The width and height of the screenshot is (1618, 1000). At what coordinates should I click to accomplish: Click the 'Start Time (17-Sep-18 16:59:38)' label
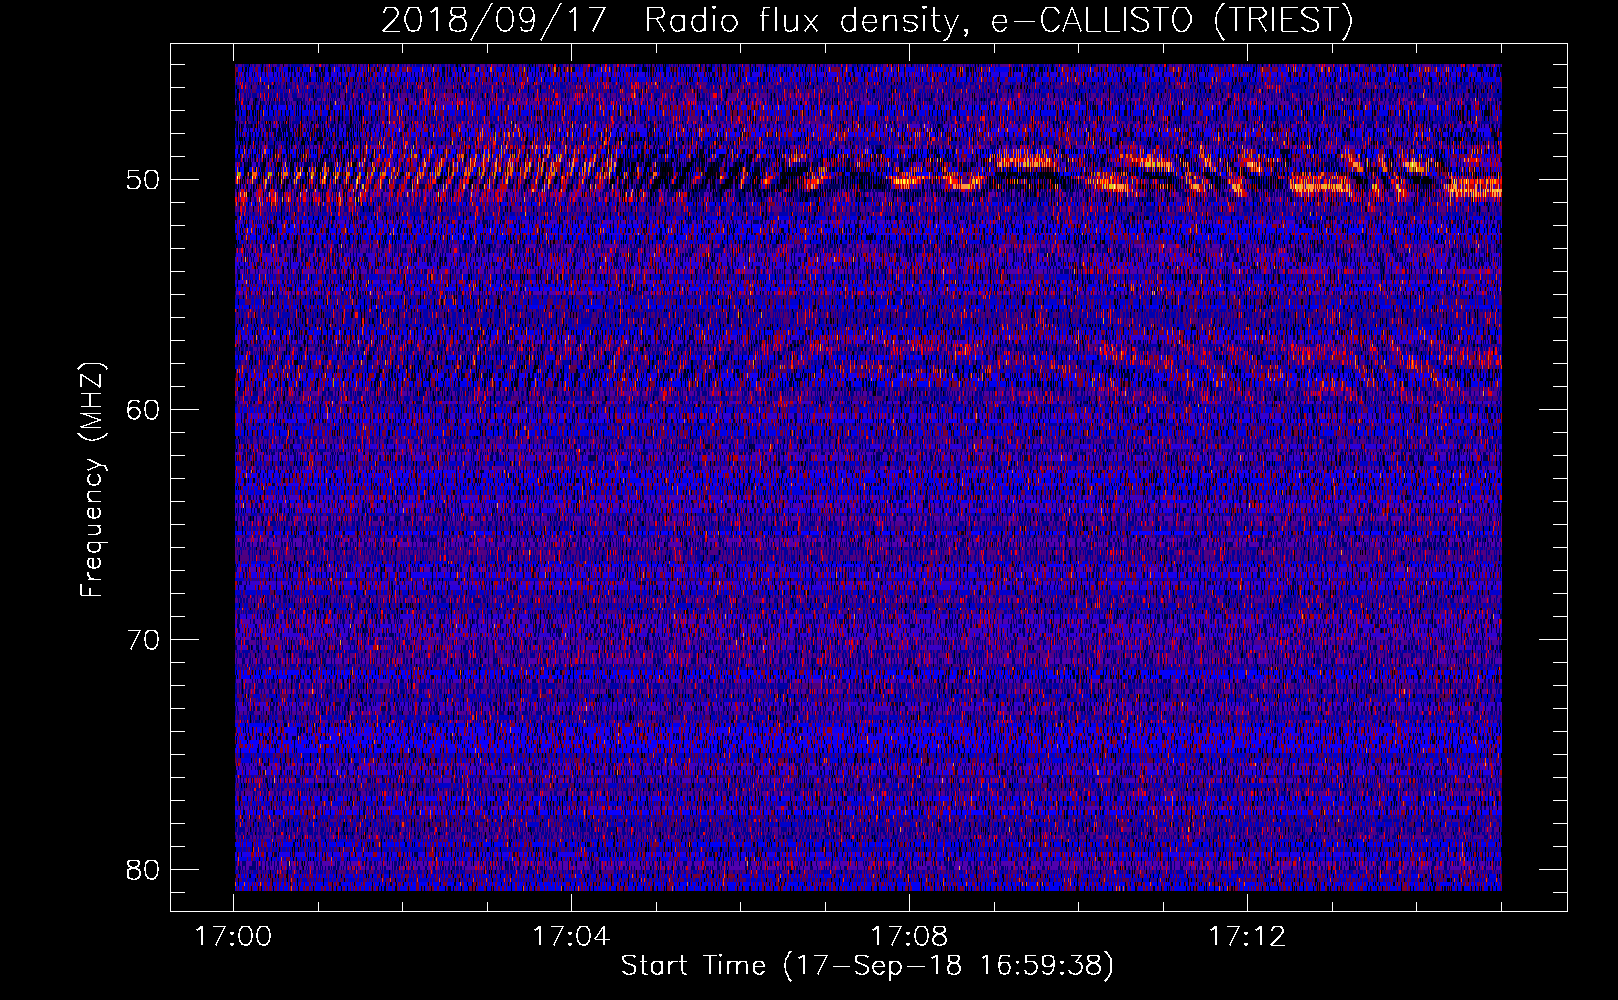pyautogui.click(x=867, y=966)
